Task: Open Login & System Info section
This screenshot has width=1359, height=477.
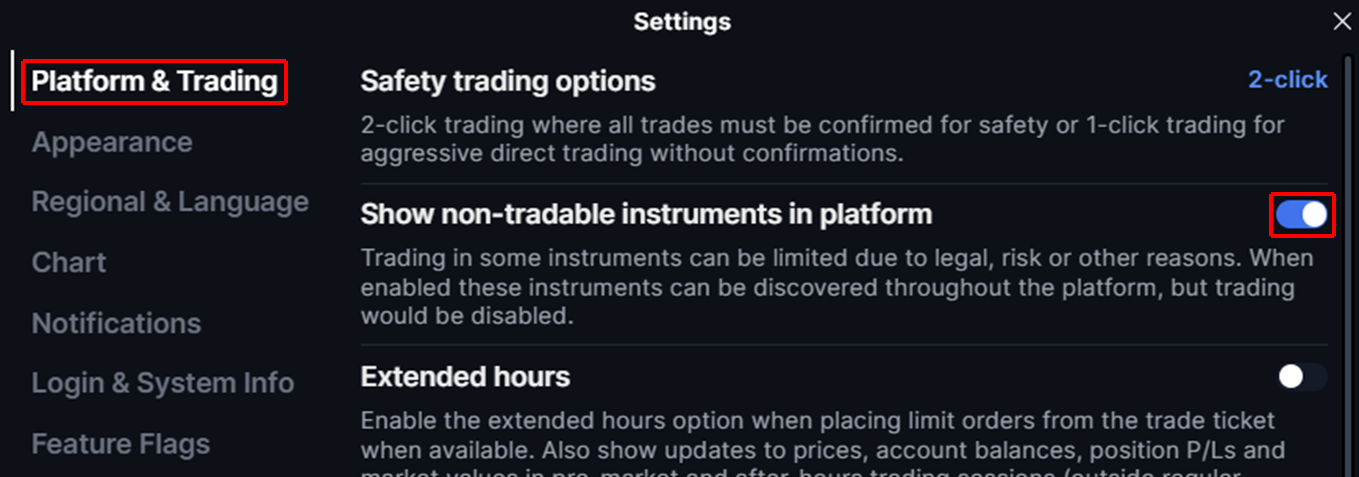Action: pyautogui.click(x=163, y=383)
